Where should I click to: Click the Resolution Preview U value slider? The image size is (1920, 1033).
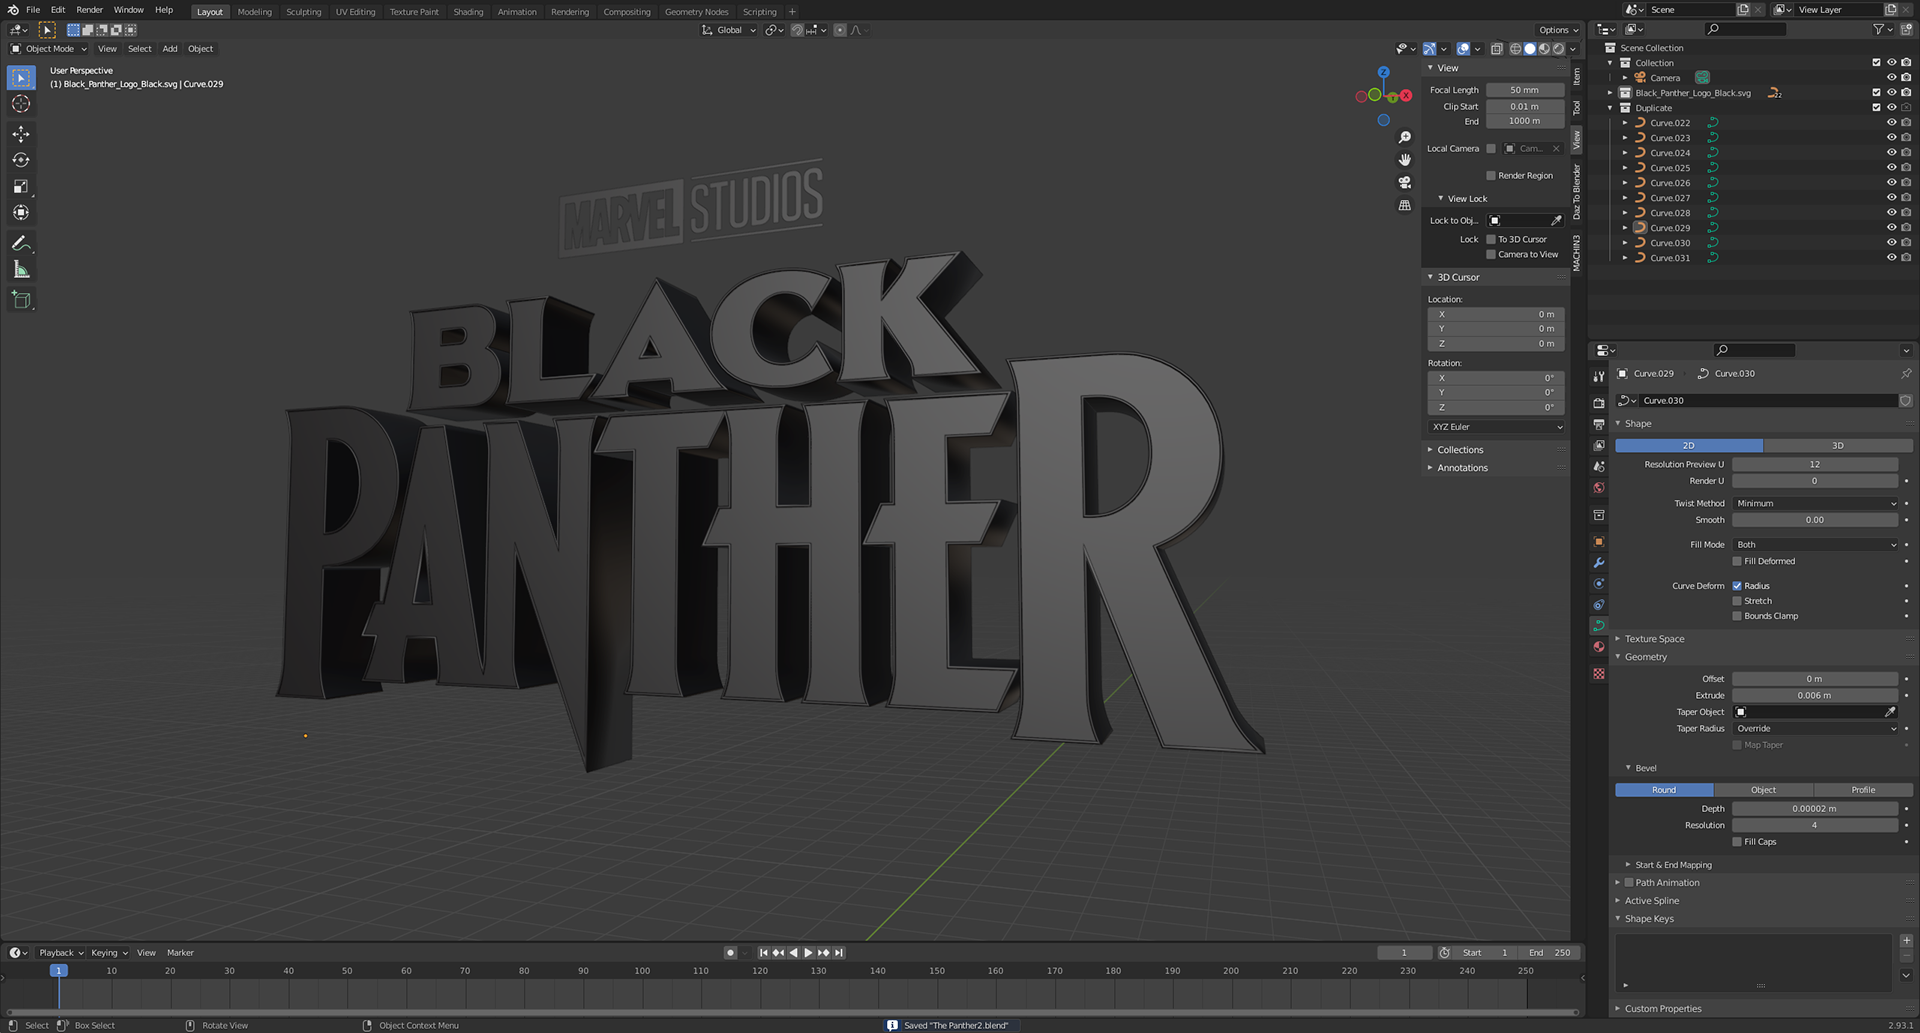(x=1815, y=464)
